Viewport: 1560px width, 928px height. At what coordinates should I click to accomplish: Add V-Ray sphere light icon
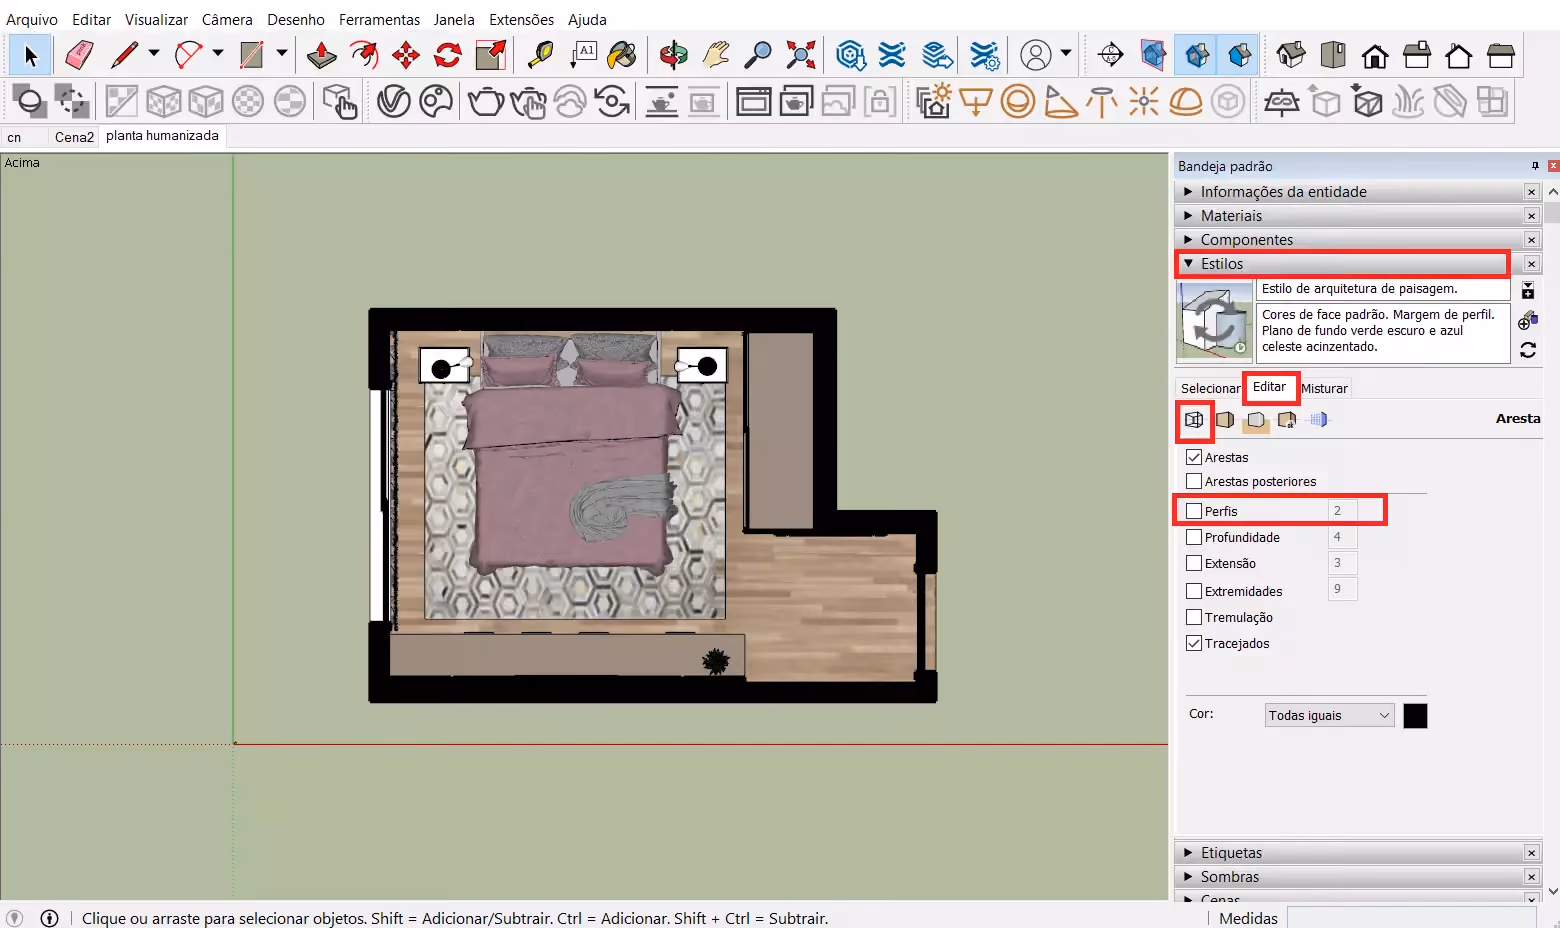click(1018, 101)
